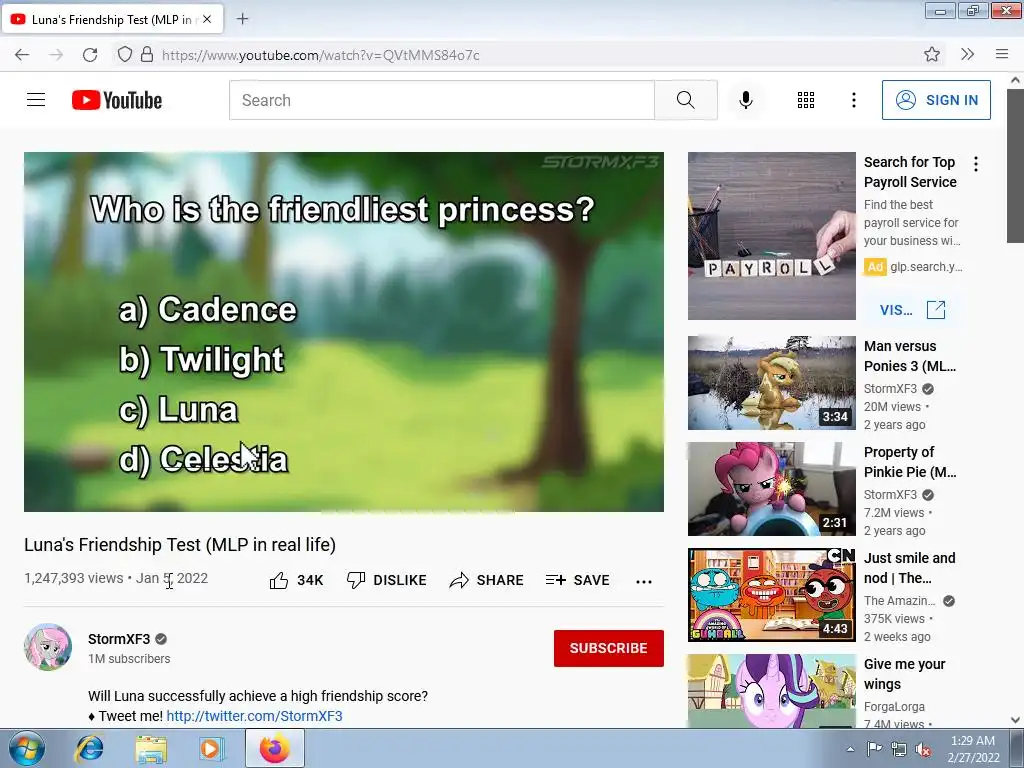The width and height of the screenshot is (1024, 768).
Task: Click the scrollbar down arrow
Action: point(1015,720)
